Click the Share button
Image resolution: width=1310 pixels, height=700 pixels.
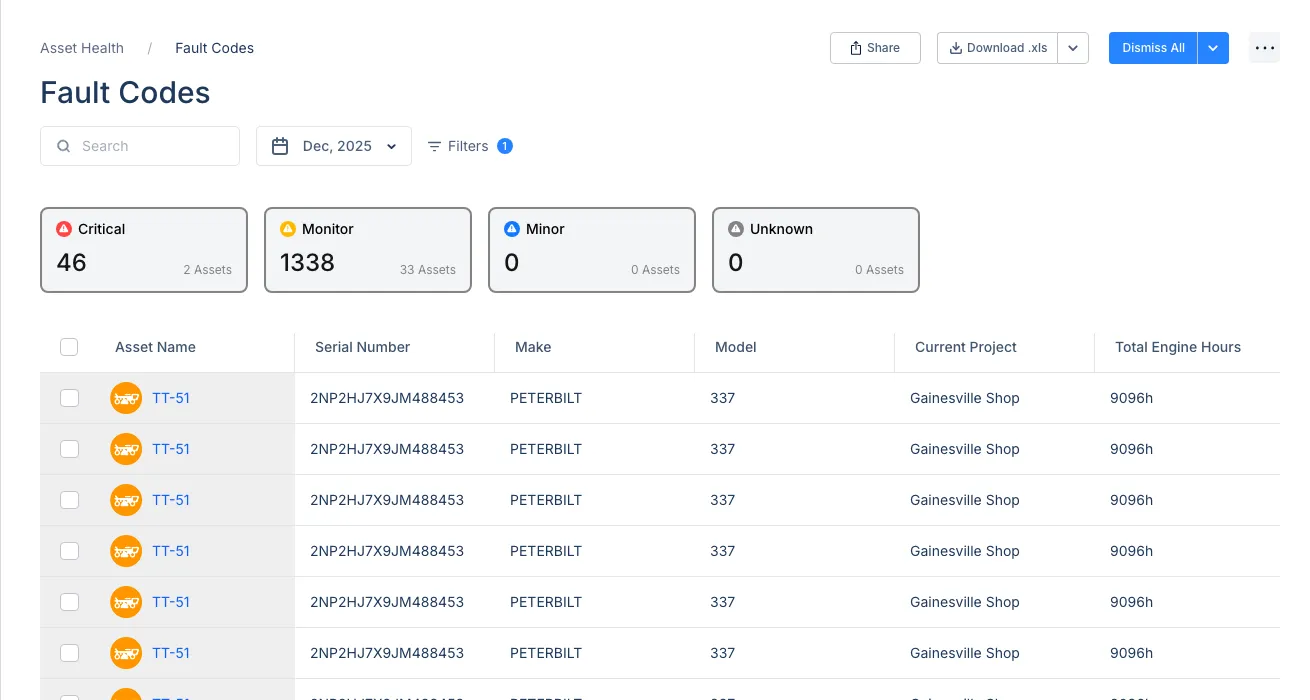[875, 48]
